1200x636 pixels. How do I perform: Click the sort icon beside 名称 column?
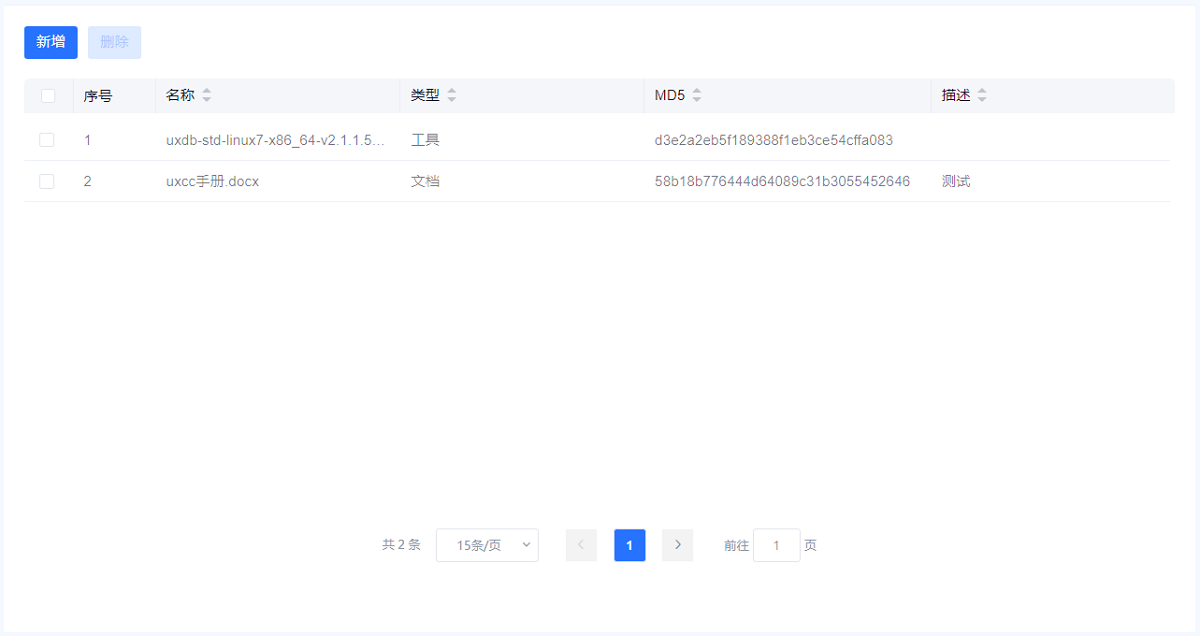click(207, 96)
